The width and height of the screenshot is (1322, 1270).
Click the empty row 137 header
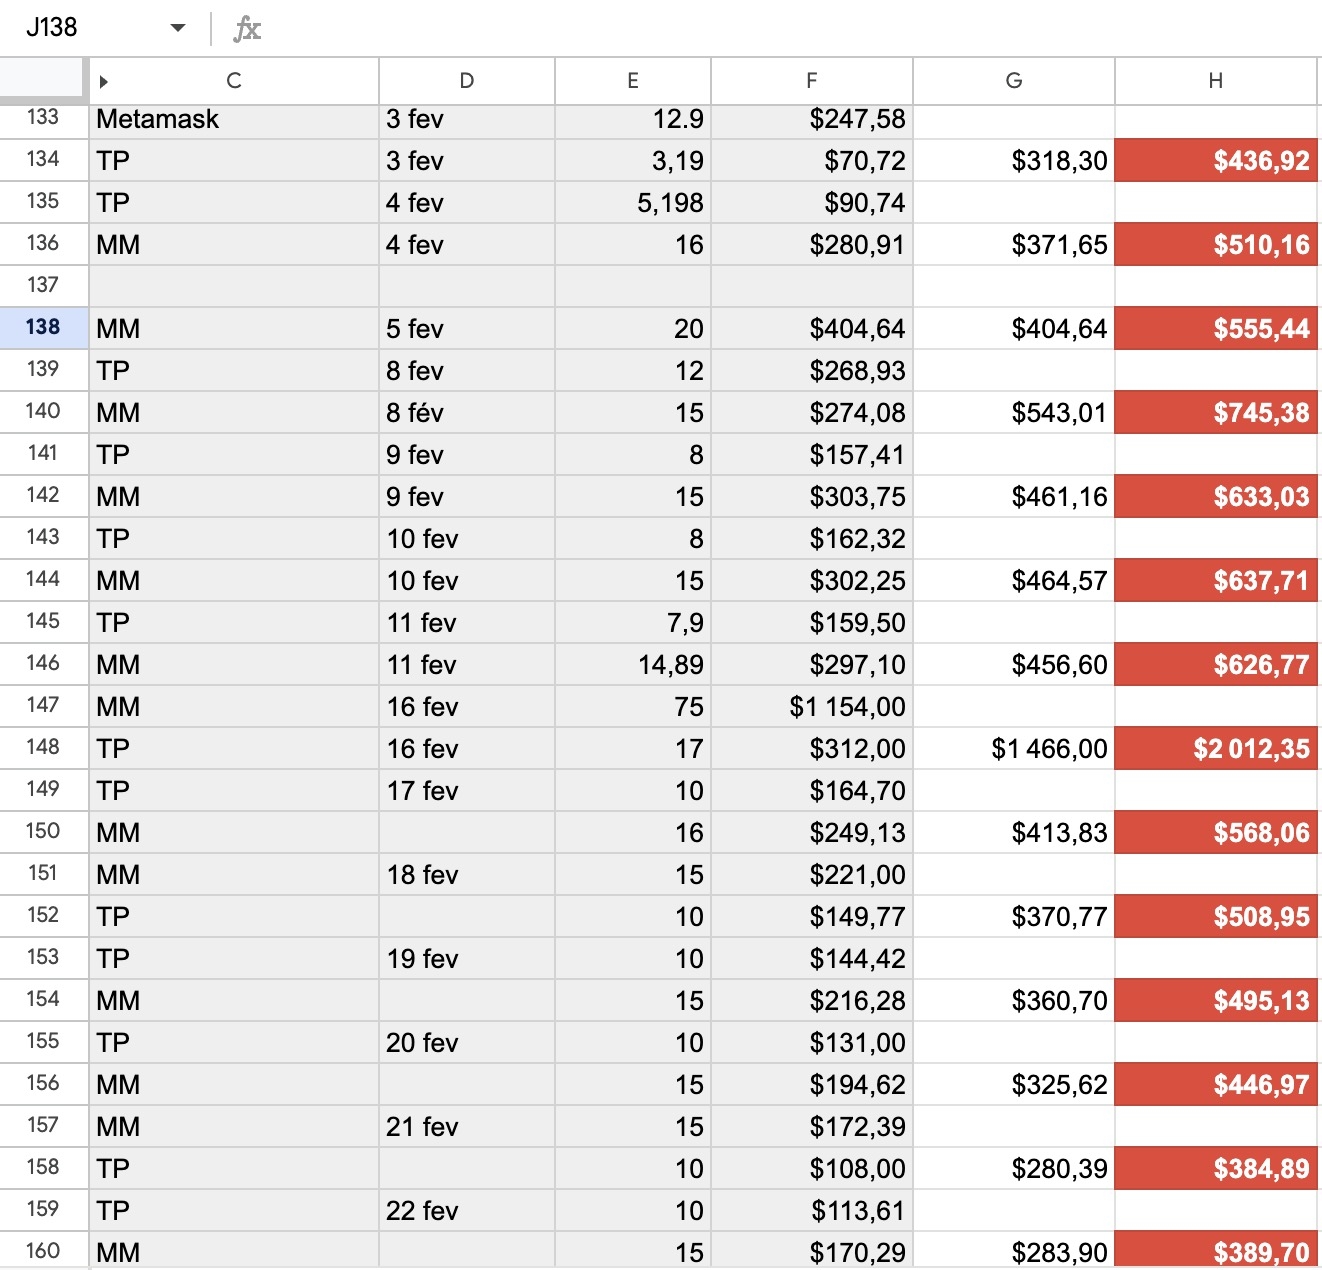pos(43,285)
